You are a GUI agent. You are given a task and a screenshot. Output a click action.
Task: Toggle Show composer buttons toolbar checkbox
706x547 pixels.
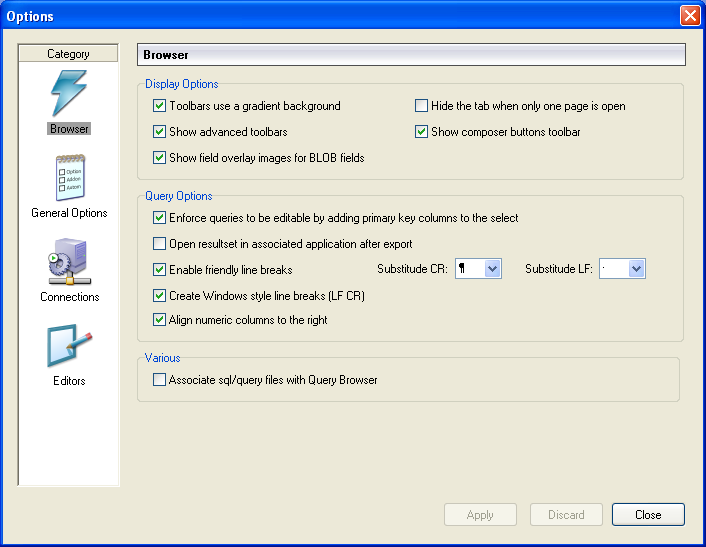click(421, 132)
